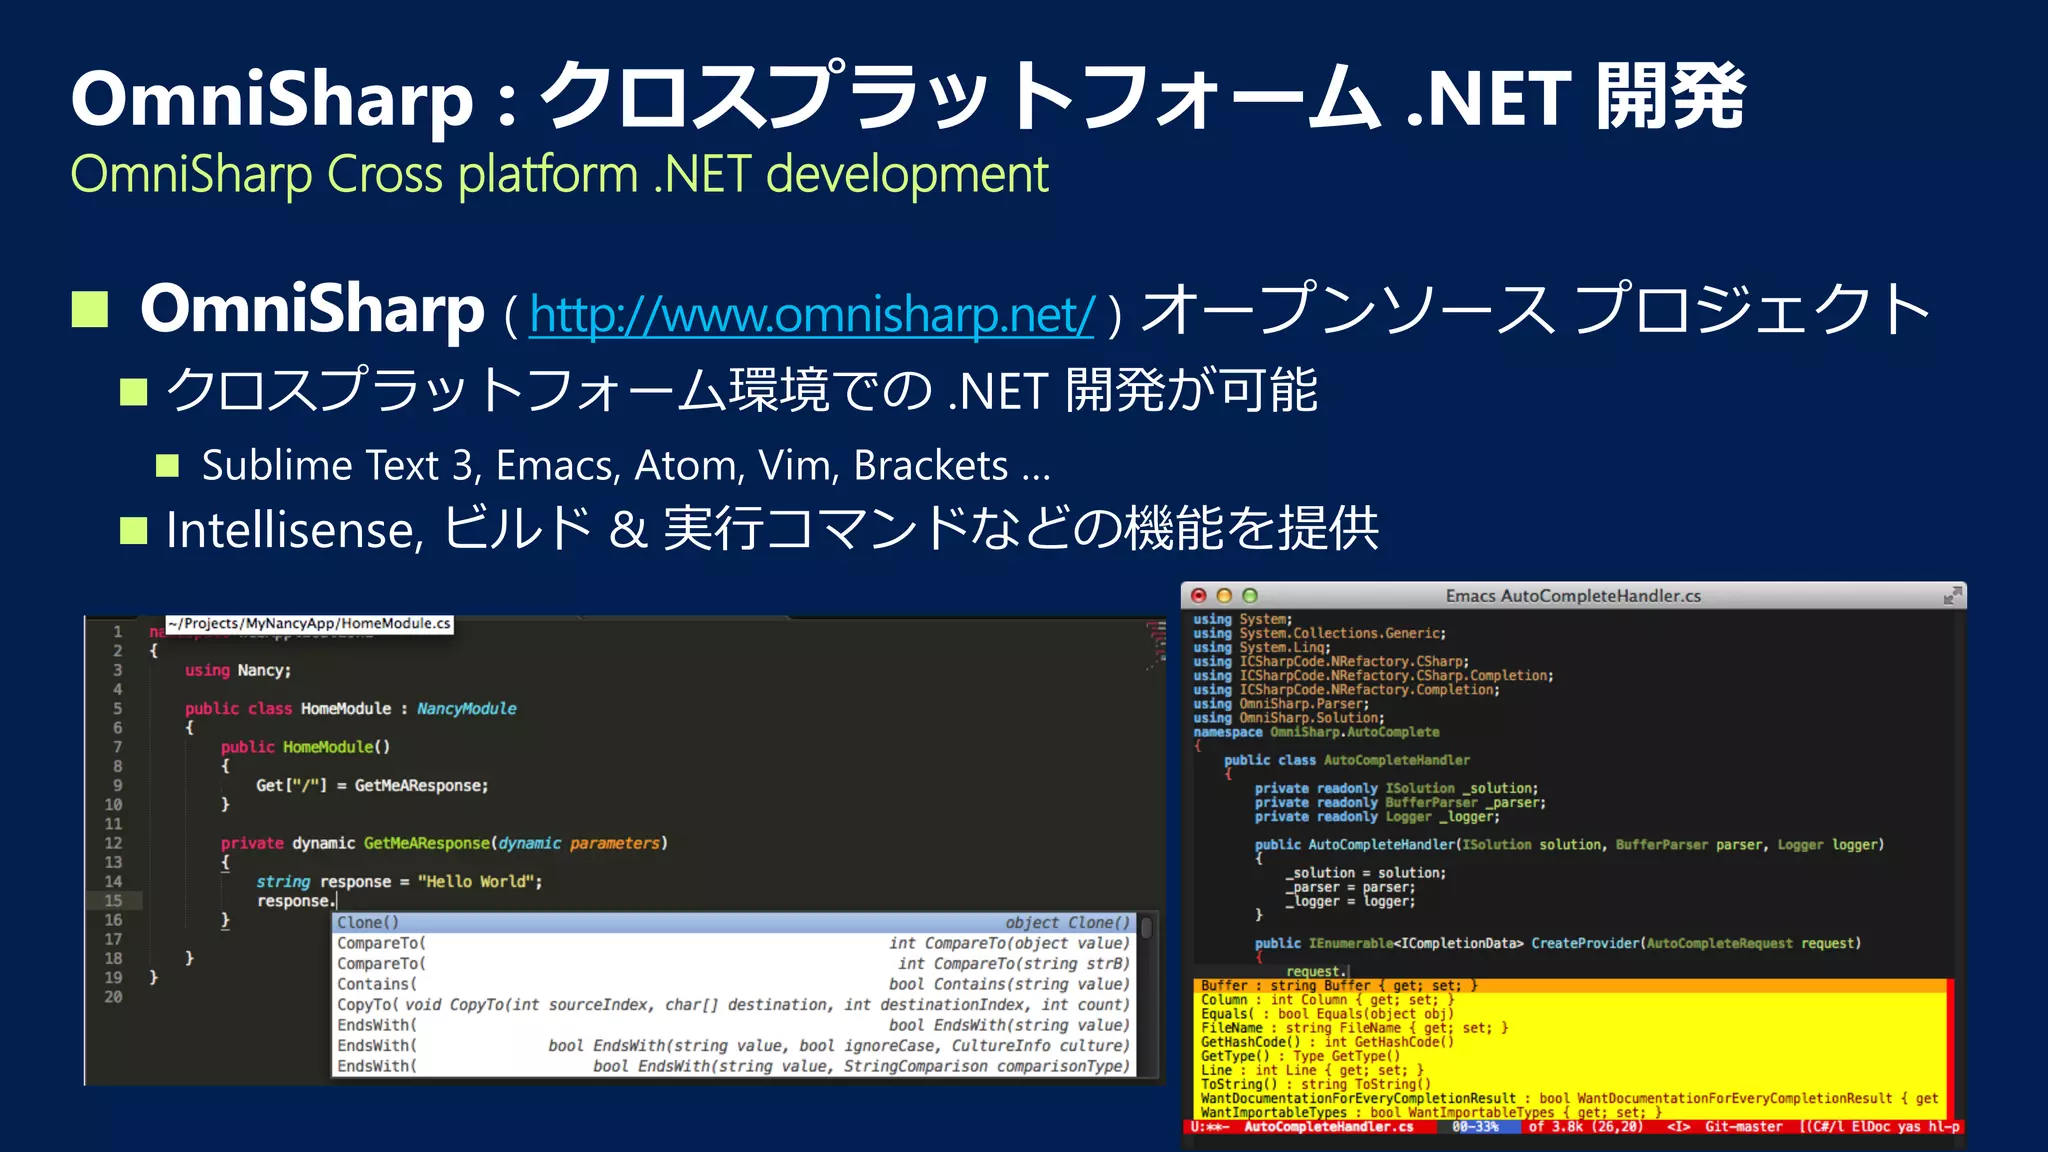Click the "Hello World" string literal
Viewport: 2048px width, 1152px height.
(x=476, y=881)
